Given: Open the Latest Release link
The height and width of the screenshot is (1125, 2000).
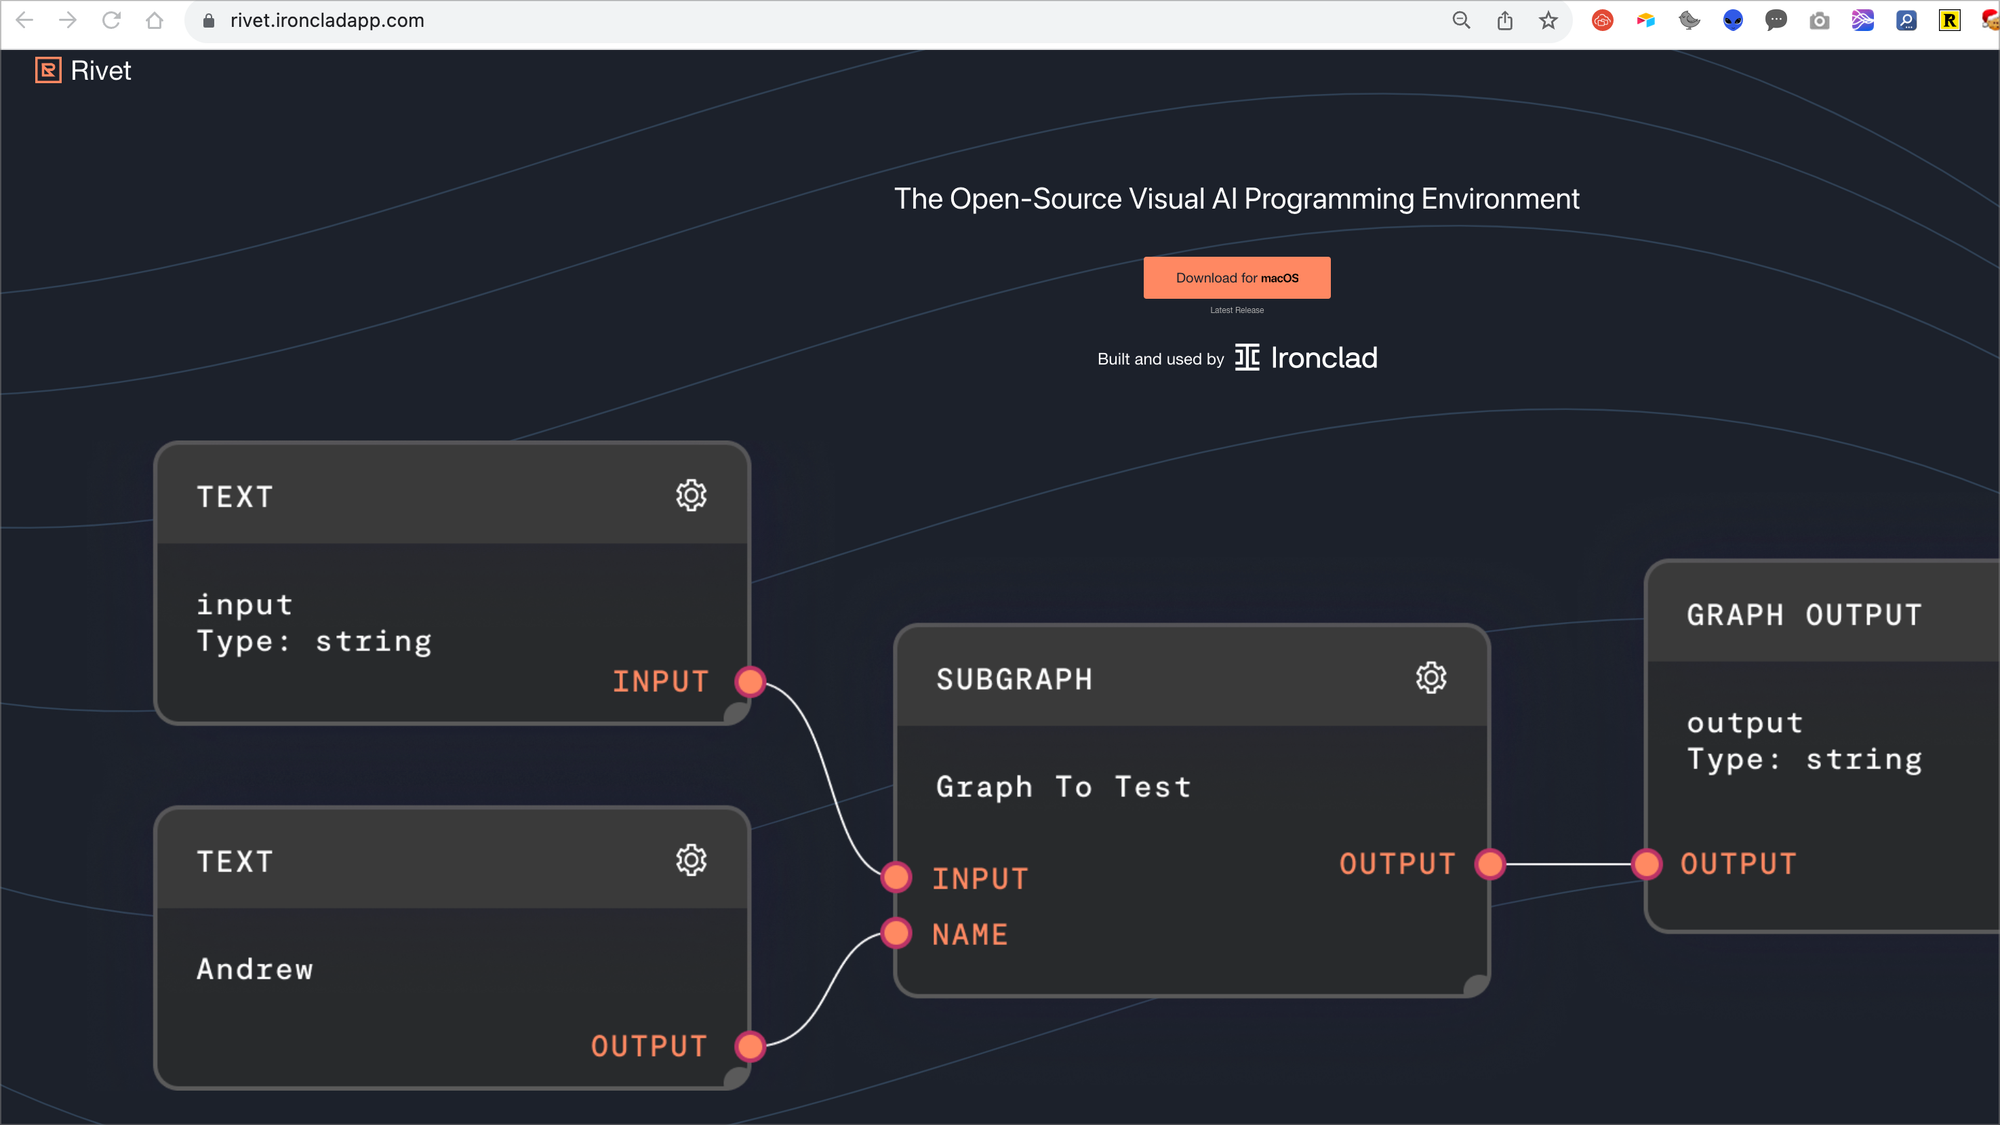Looking at the screenshot, I should (1237, 310).
